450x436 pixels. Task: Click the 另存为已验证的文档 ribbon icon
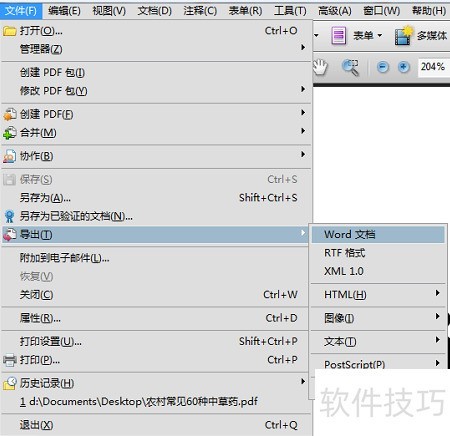point(9,216)
